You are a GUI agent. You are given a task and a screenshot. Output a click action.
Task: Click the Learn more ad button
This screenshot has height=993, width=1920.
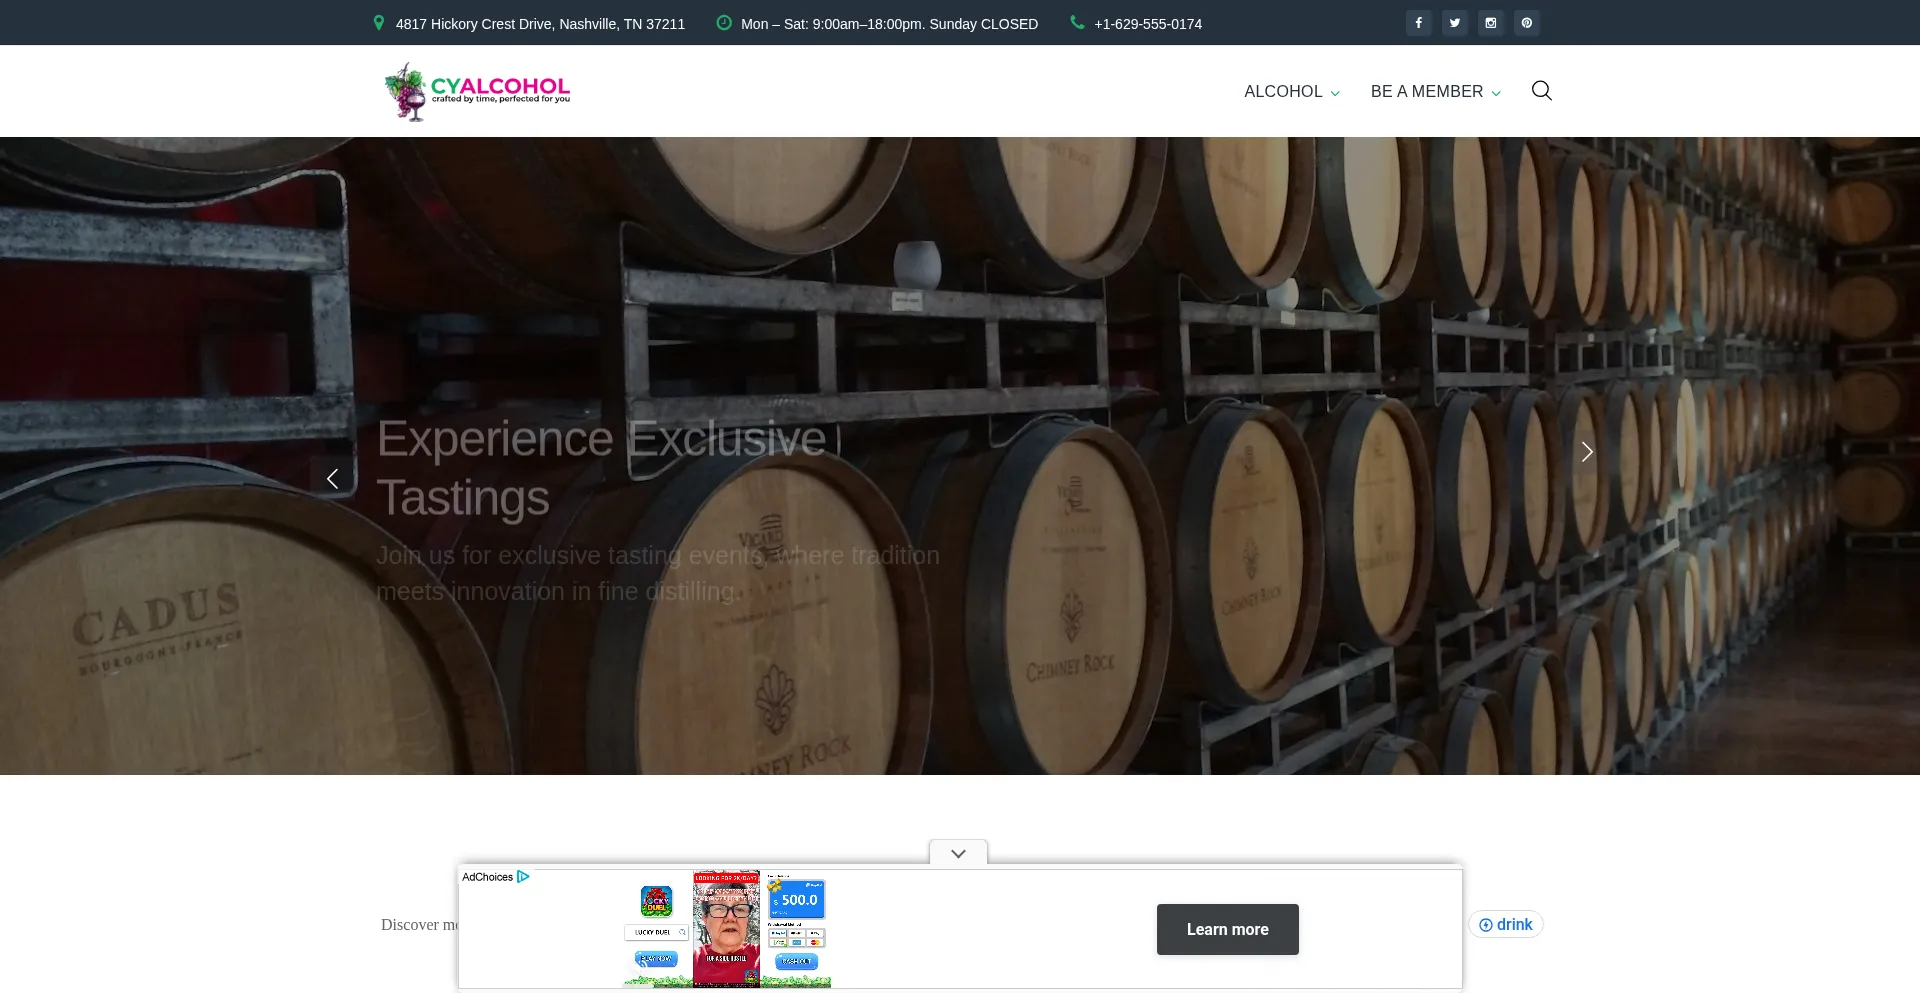pos(1228,930)
